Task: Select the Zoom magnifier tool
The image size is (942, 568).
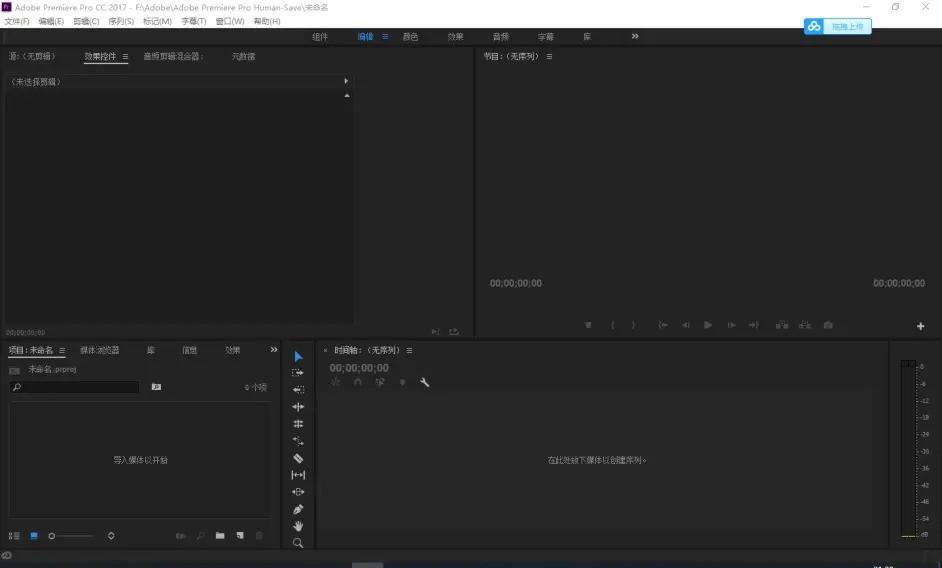Action: [x=298, y=543]
